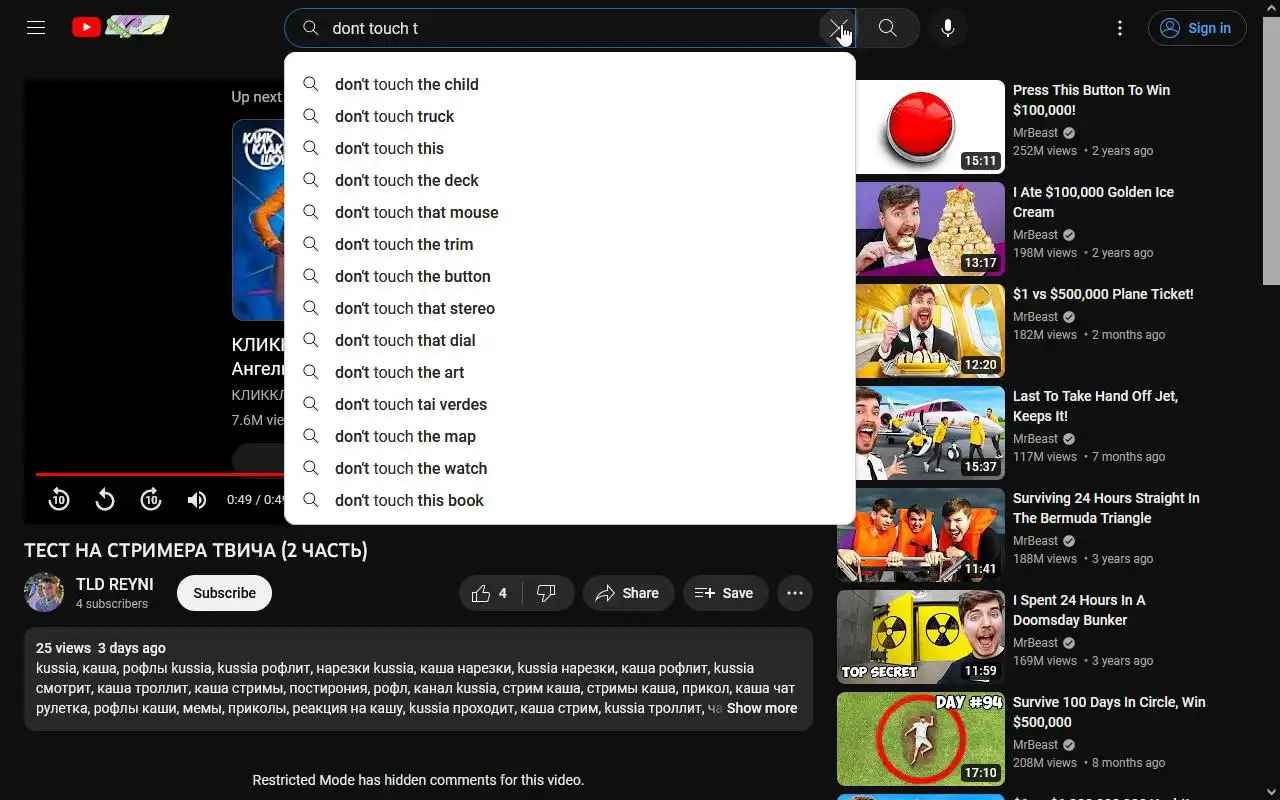Open "Press This Button To Win $100,000!" title
This screenshot has height=800, width=1280.
1091,100
